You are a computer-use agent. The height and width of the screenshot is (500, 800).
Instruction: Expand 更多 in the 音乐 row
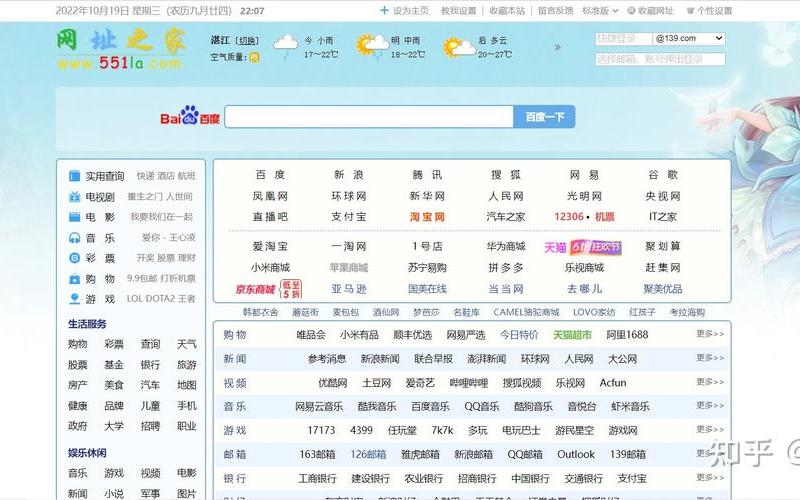pyautogui.click(x=710, y=405)
